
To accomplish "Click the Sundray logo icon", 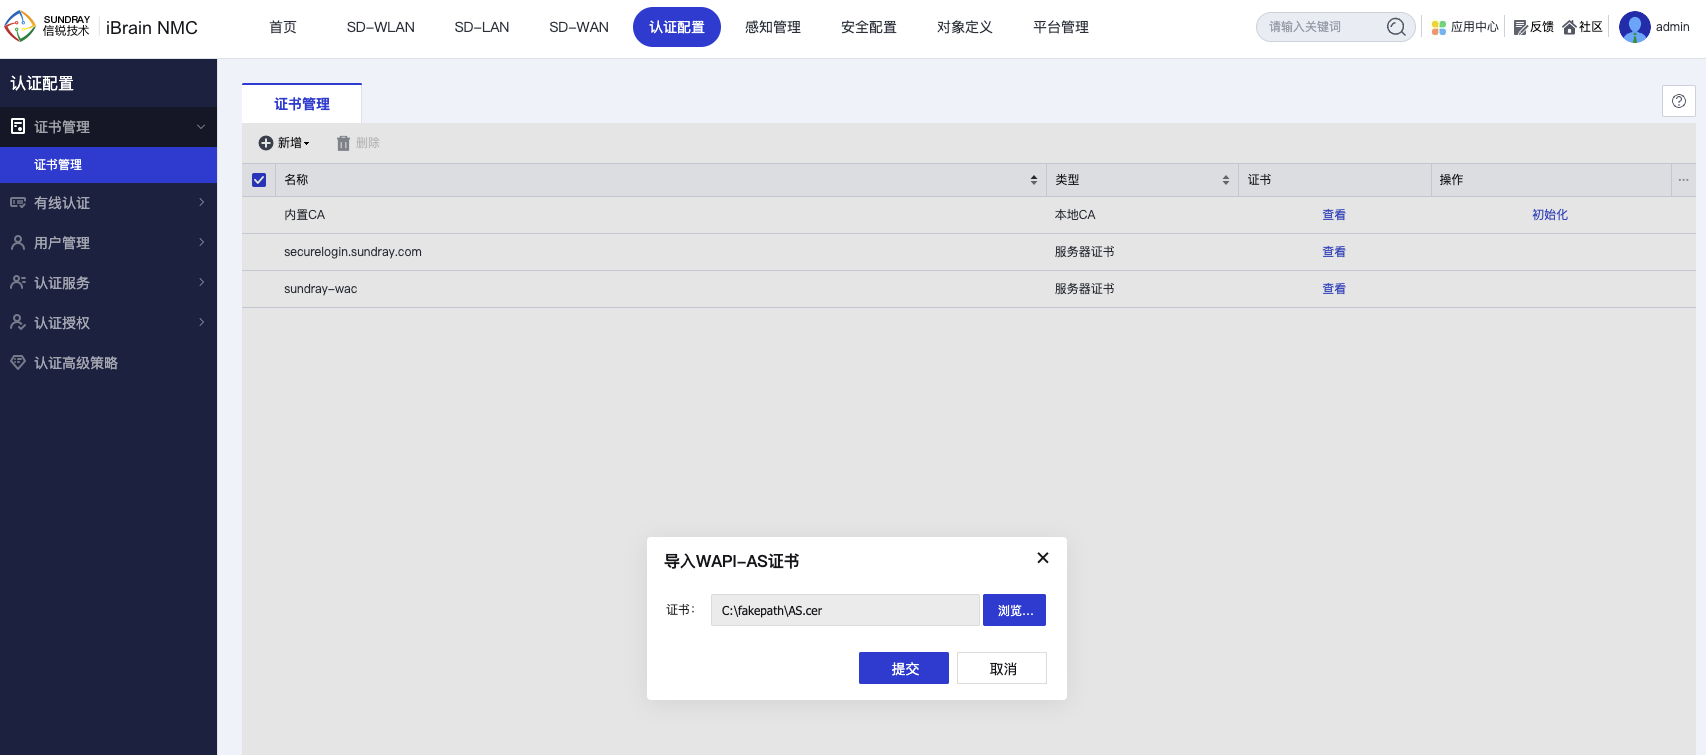I will click(20, 27).
